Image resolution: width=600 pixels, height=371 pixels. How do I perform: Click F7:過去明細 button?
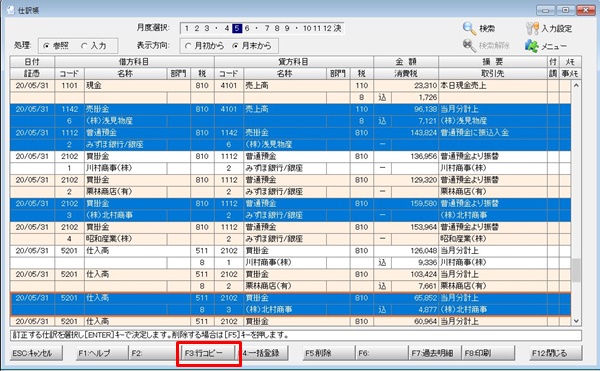(435, 353)
